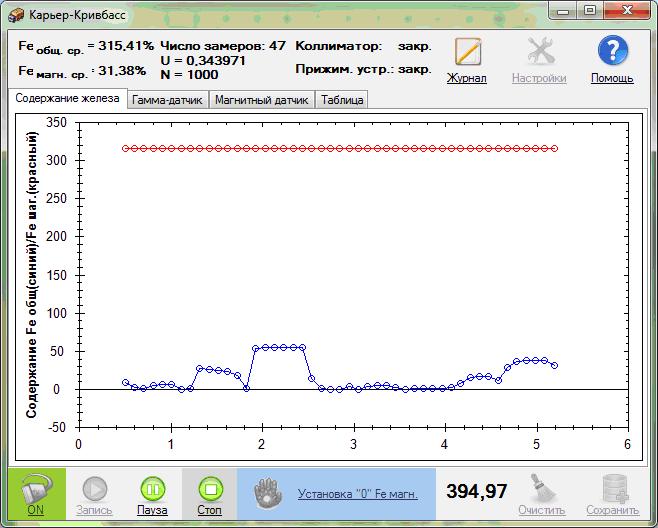Click the ON label text
The image size is (658, 528).
pyautogui.click(x=35, y=510)
